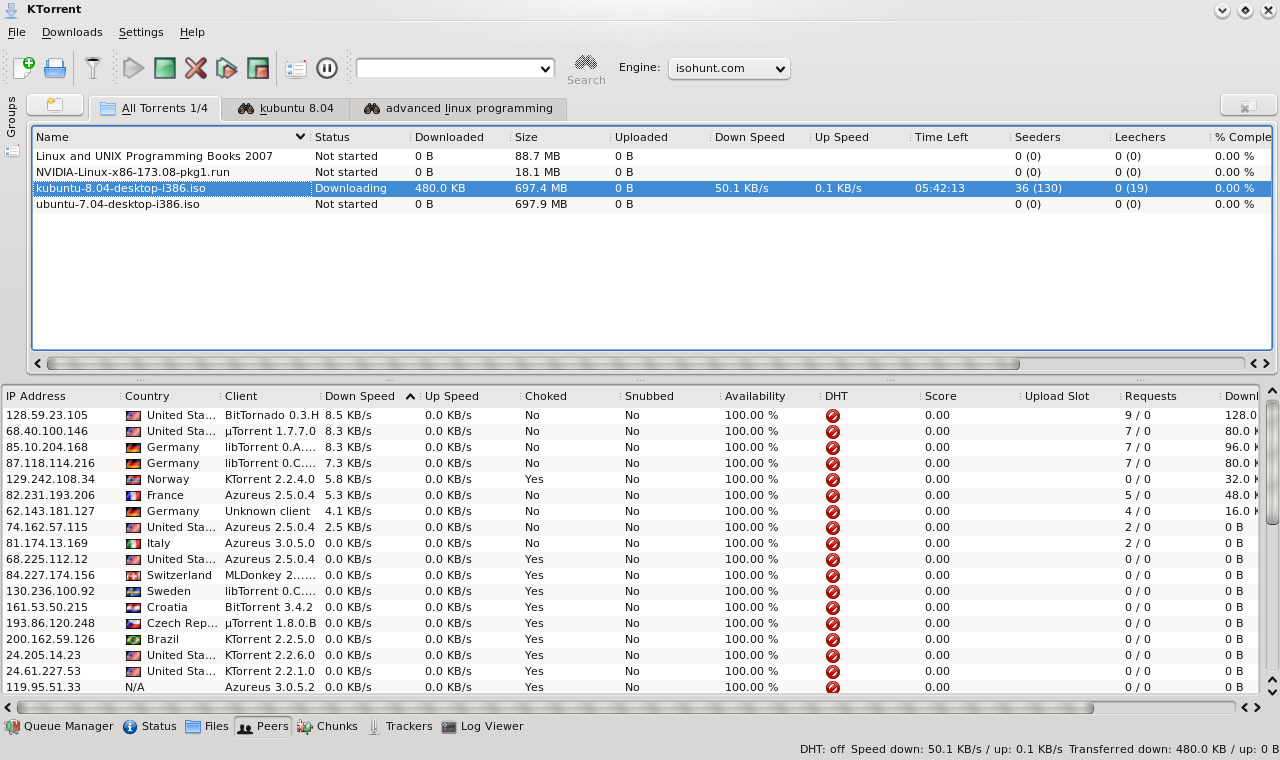The height and width of the screenshot is (760, 1280).
Task: Click the Croatia flag for peer 161.53.50.215
Action: 133,607
